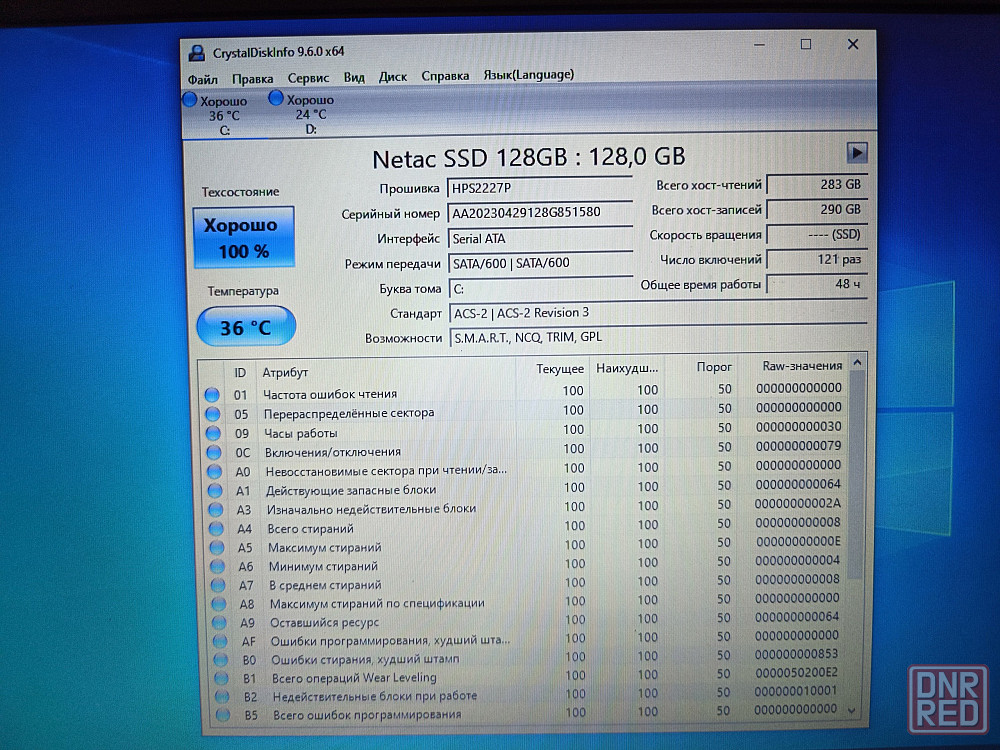Click the Атрибут column header
1000x750 pixels.
[385, 371]
